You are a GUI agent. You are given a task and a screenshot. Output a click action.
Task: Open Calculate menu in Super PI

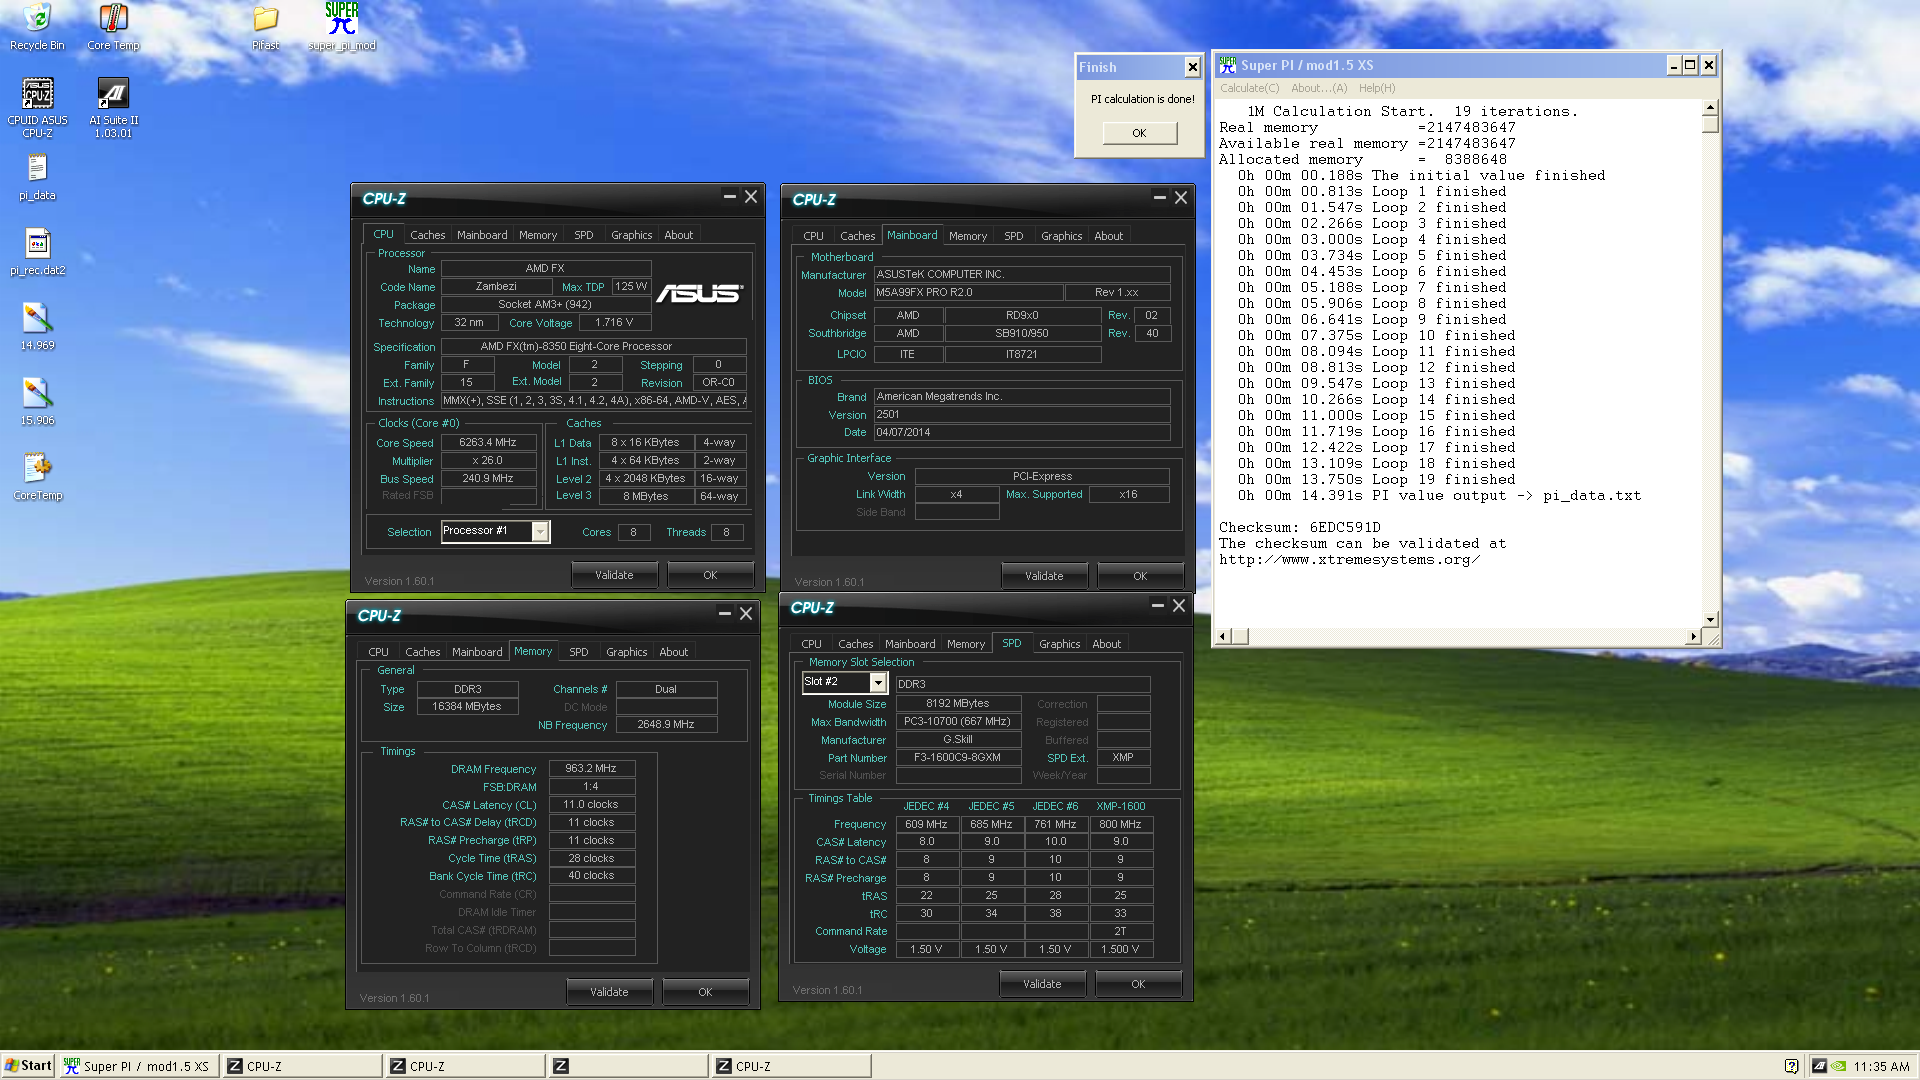tap(1249, 88)
